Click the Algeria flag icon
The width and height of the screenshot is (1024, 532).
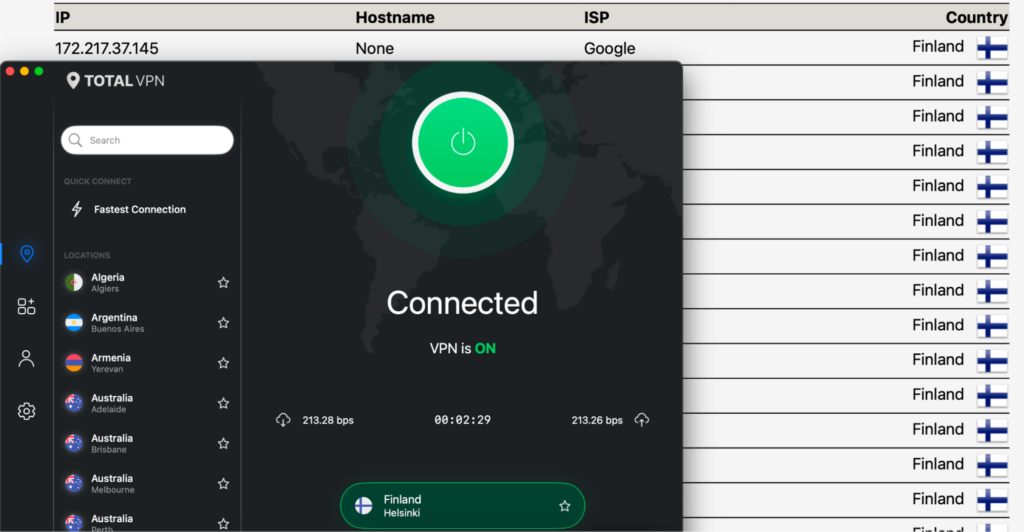click(74, 283)
